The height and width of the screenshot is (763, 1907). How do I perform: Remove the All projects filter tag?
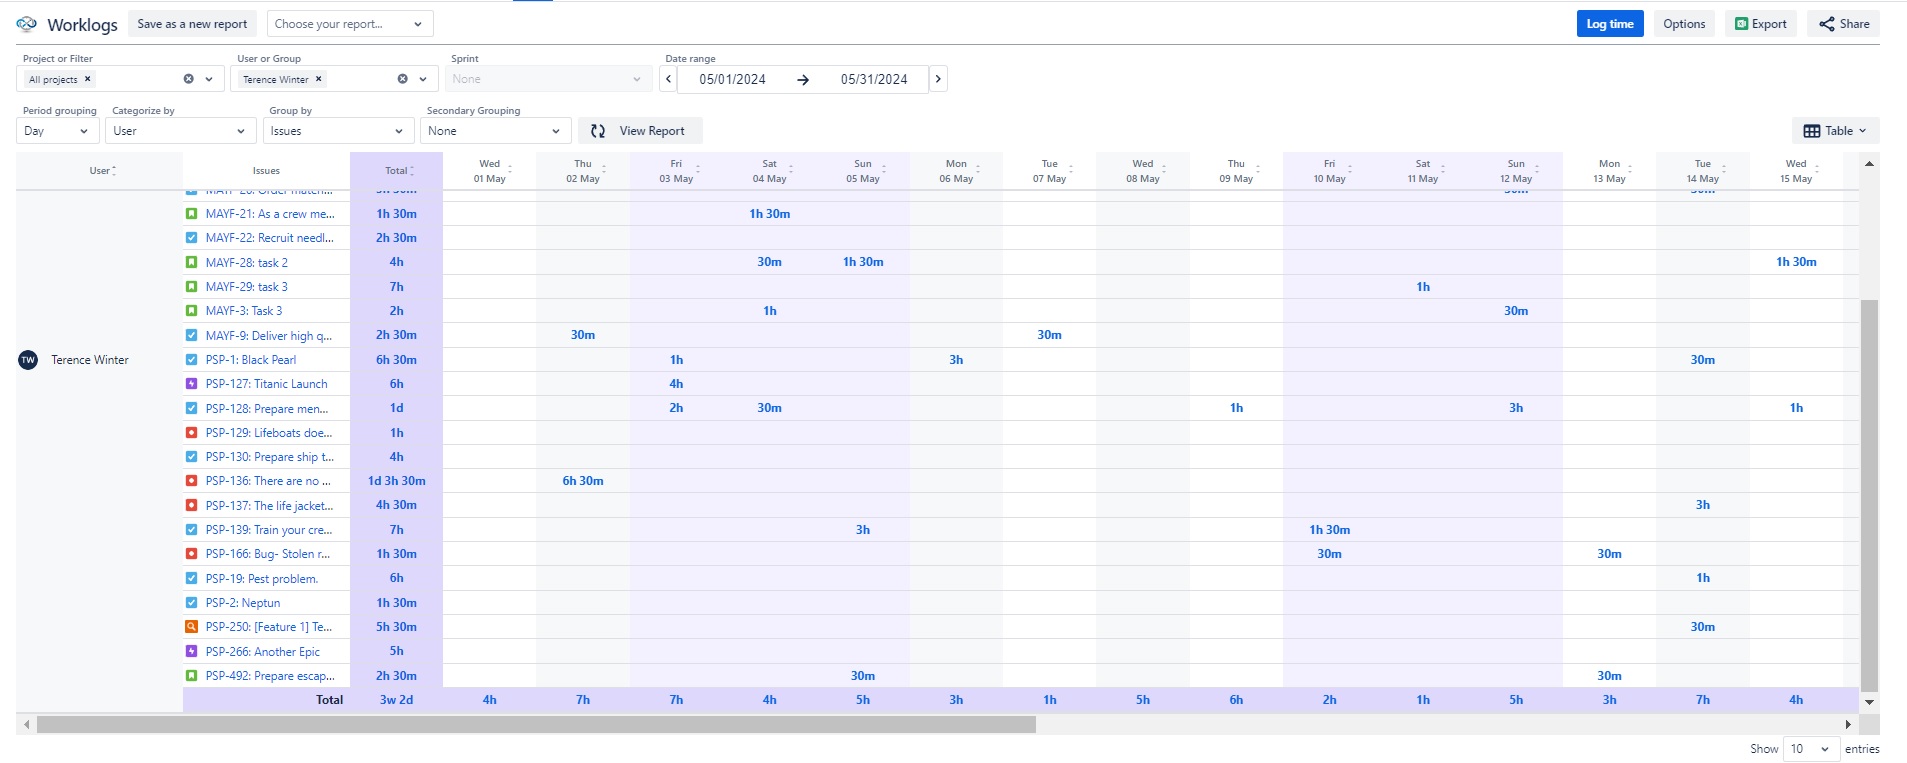pyautogui.click(x=88, y=79)
